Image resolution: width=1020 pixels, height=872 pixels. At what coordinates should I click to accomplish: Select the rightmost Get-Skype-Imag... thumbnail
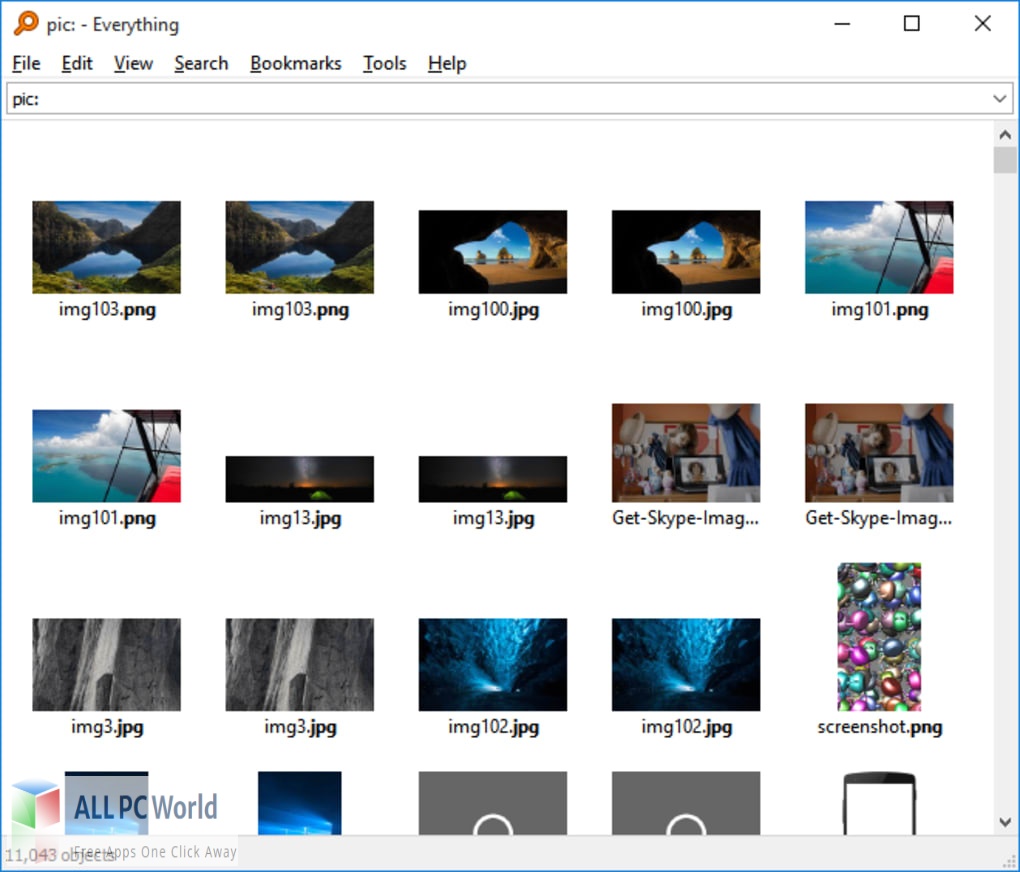pos(879,453)
